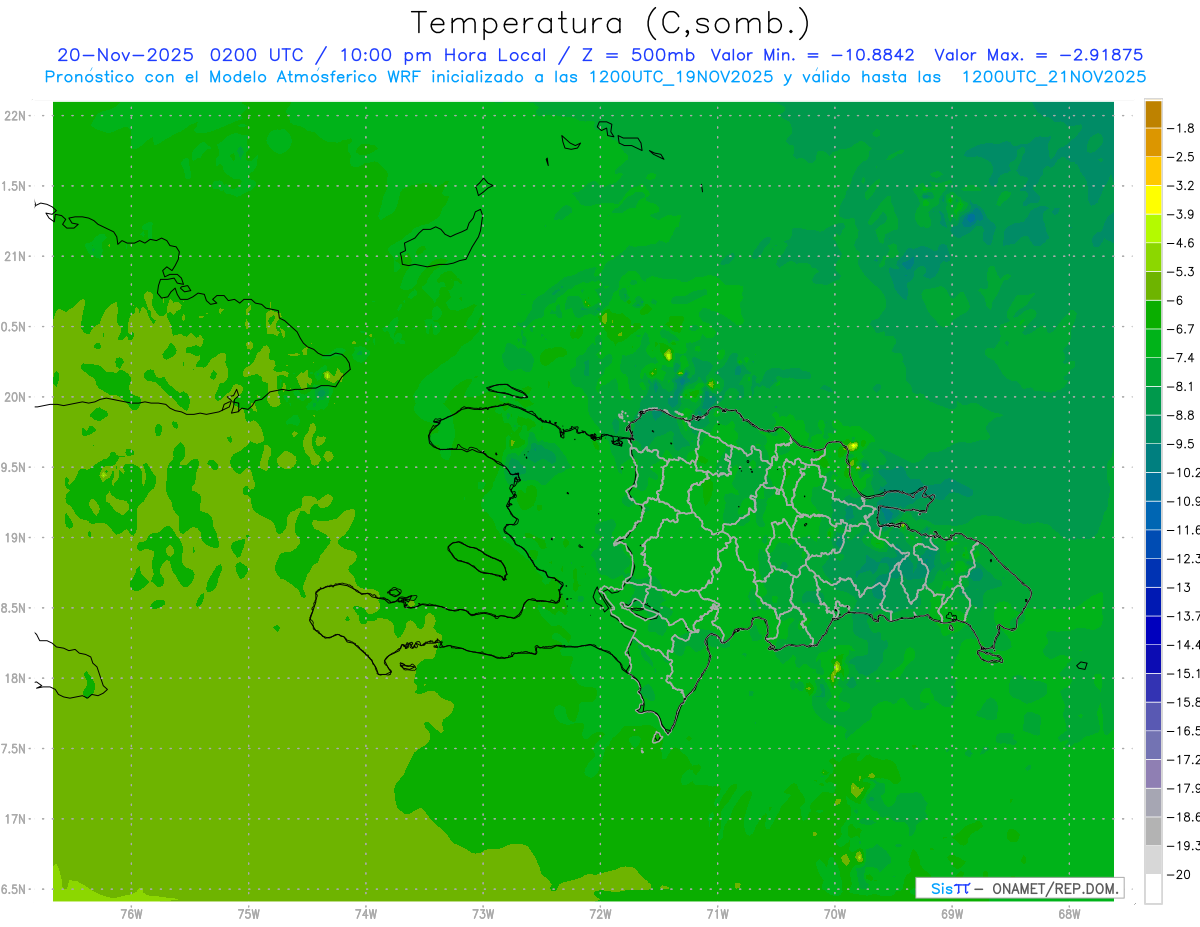1200x927 pixels.
Task: Click the '-7.4' colorbar value
Action: tap(1182, 357)
